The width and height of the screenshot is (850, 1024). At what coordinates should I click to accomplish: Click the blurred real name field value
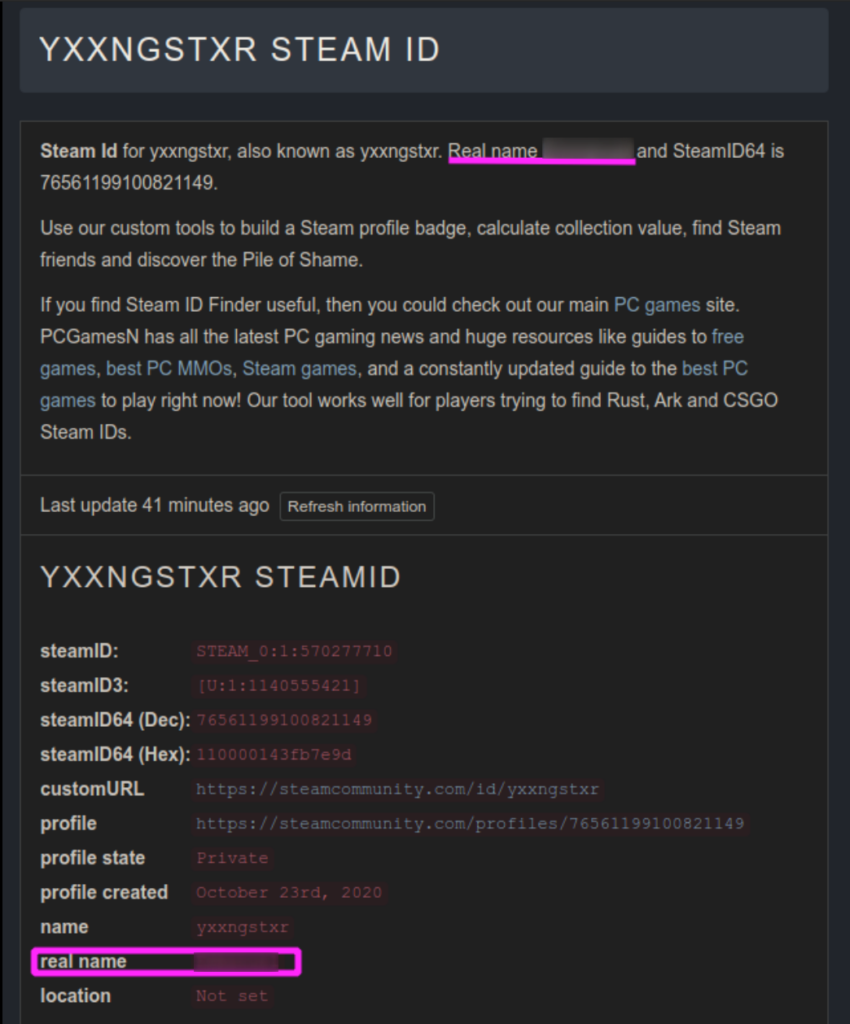(x=237, y=962)
